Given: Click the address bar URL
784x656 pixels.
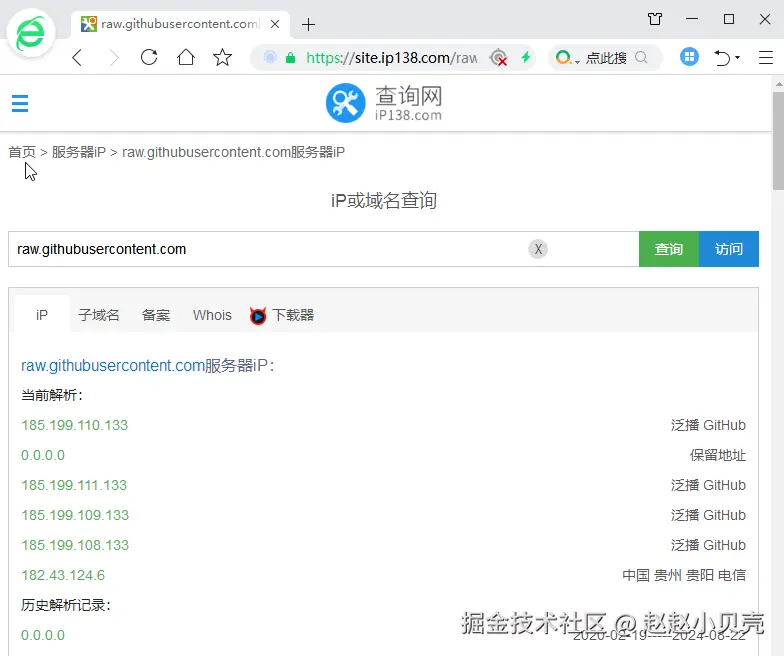Looking at the screenshot, I should [392, 58].
